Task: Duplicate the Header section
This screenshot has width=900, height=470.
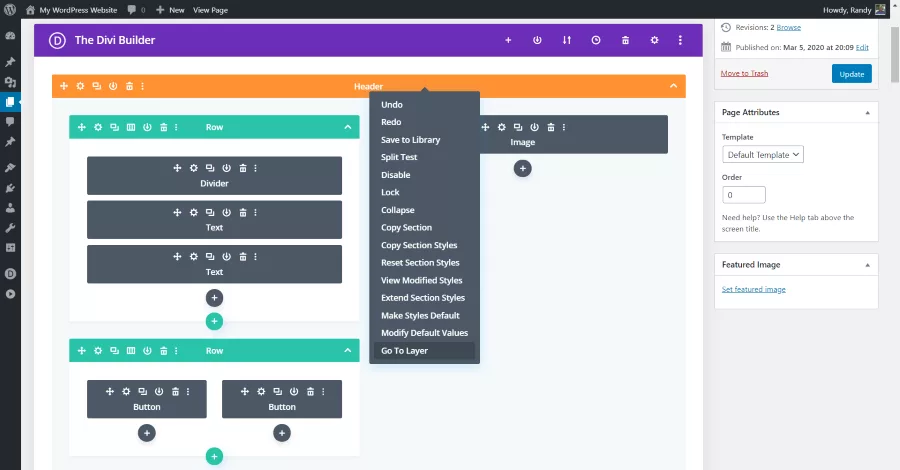Action: (96, 86)
